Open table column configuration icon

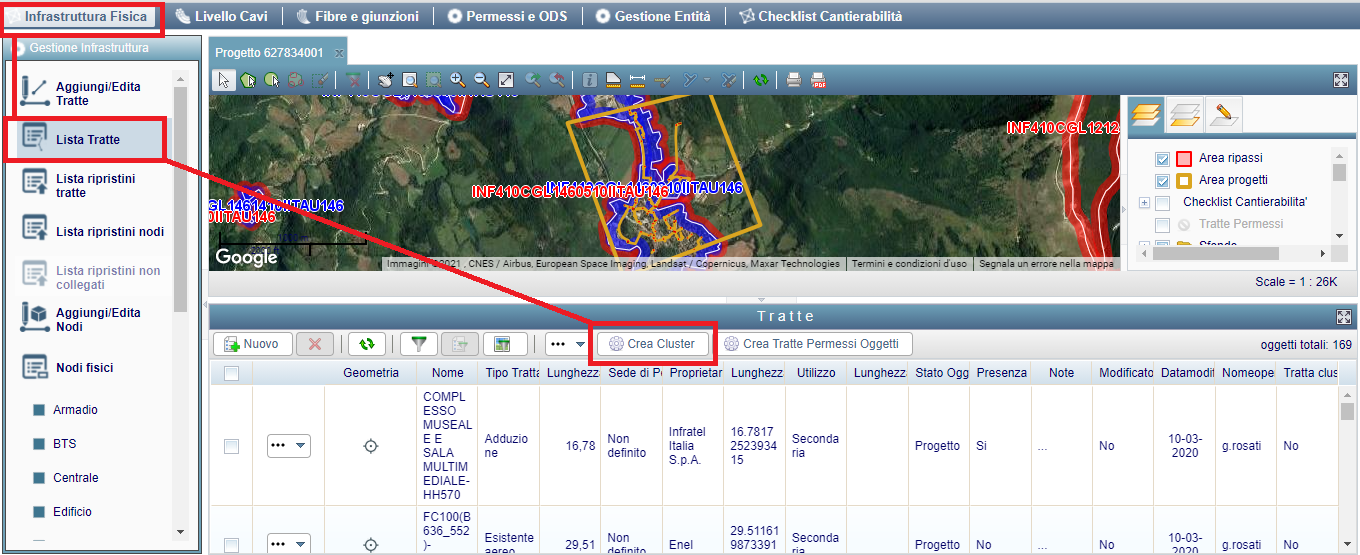(504, 344)
